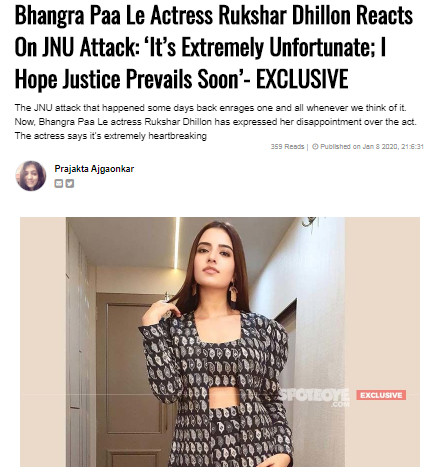Open the main actress photo

pyautogui.click(x=220, y=342)
